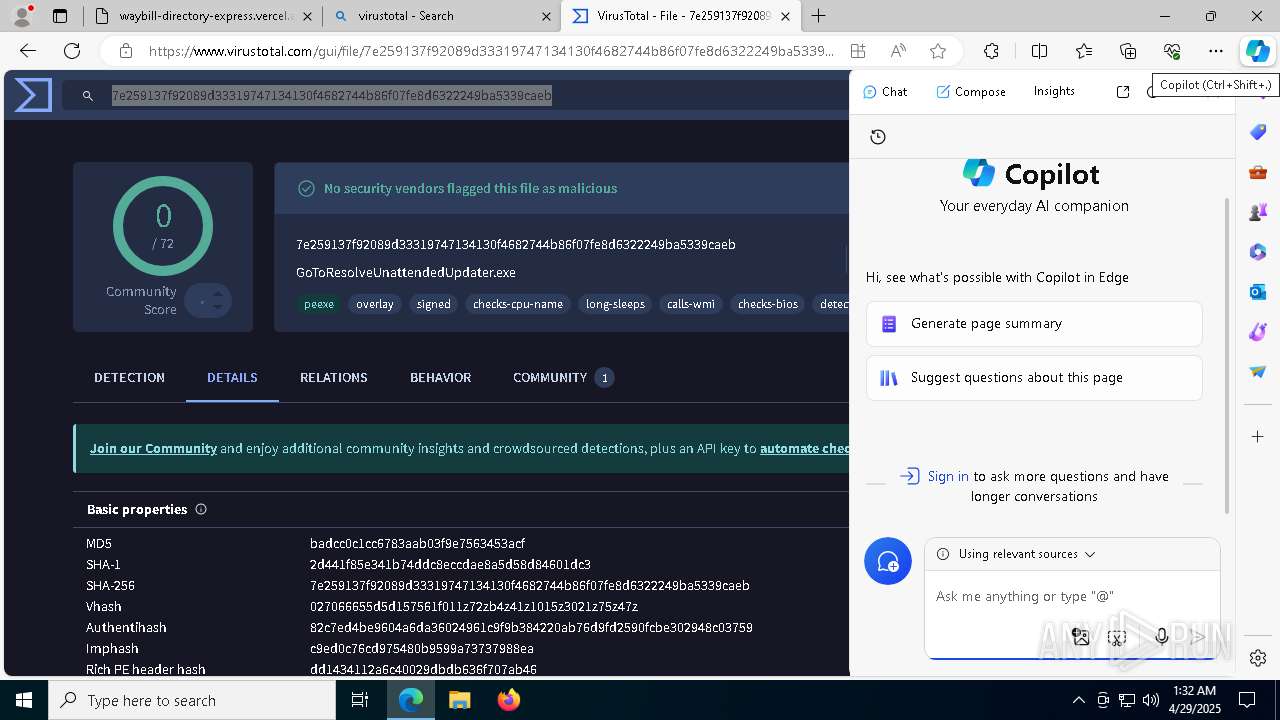Close the waybill-directory-express tab

click(x=306, y=16)
